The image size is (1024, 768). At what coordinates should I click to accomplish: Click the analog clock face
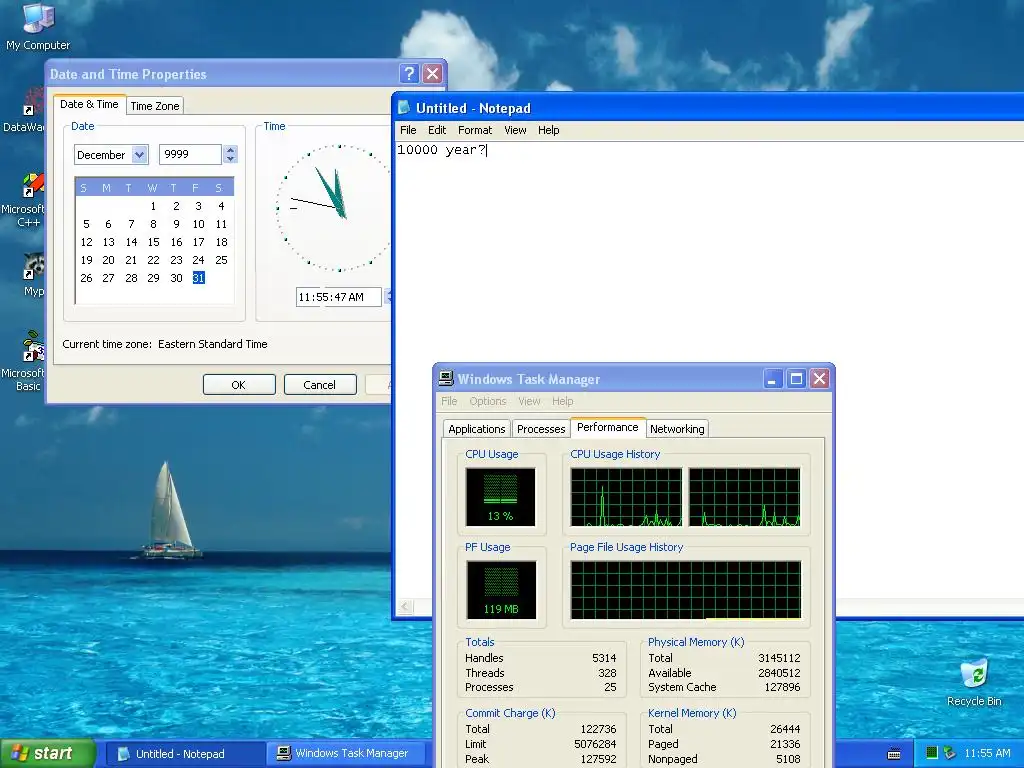(334, 208)
